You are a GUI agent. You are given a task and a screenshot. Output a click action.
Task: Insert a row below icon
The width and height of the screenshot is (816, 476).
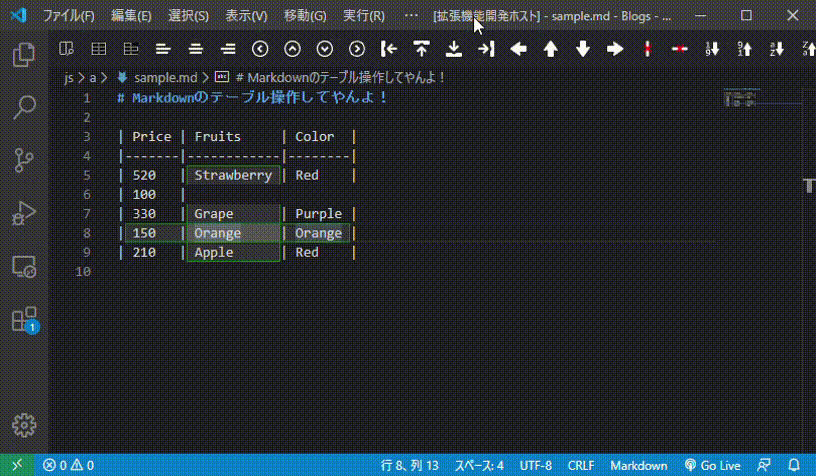pos(454,49)
